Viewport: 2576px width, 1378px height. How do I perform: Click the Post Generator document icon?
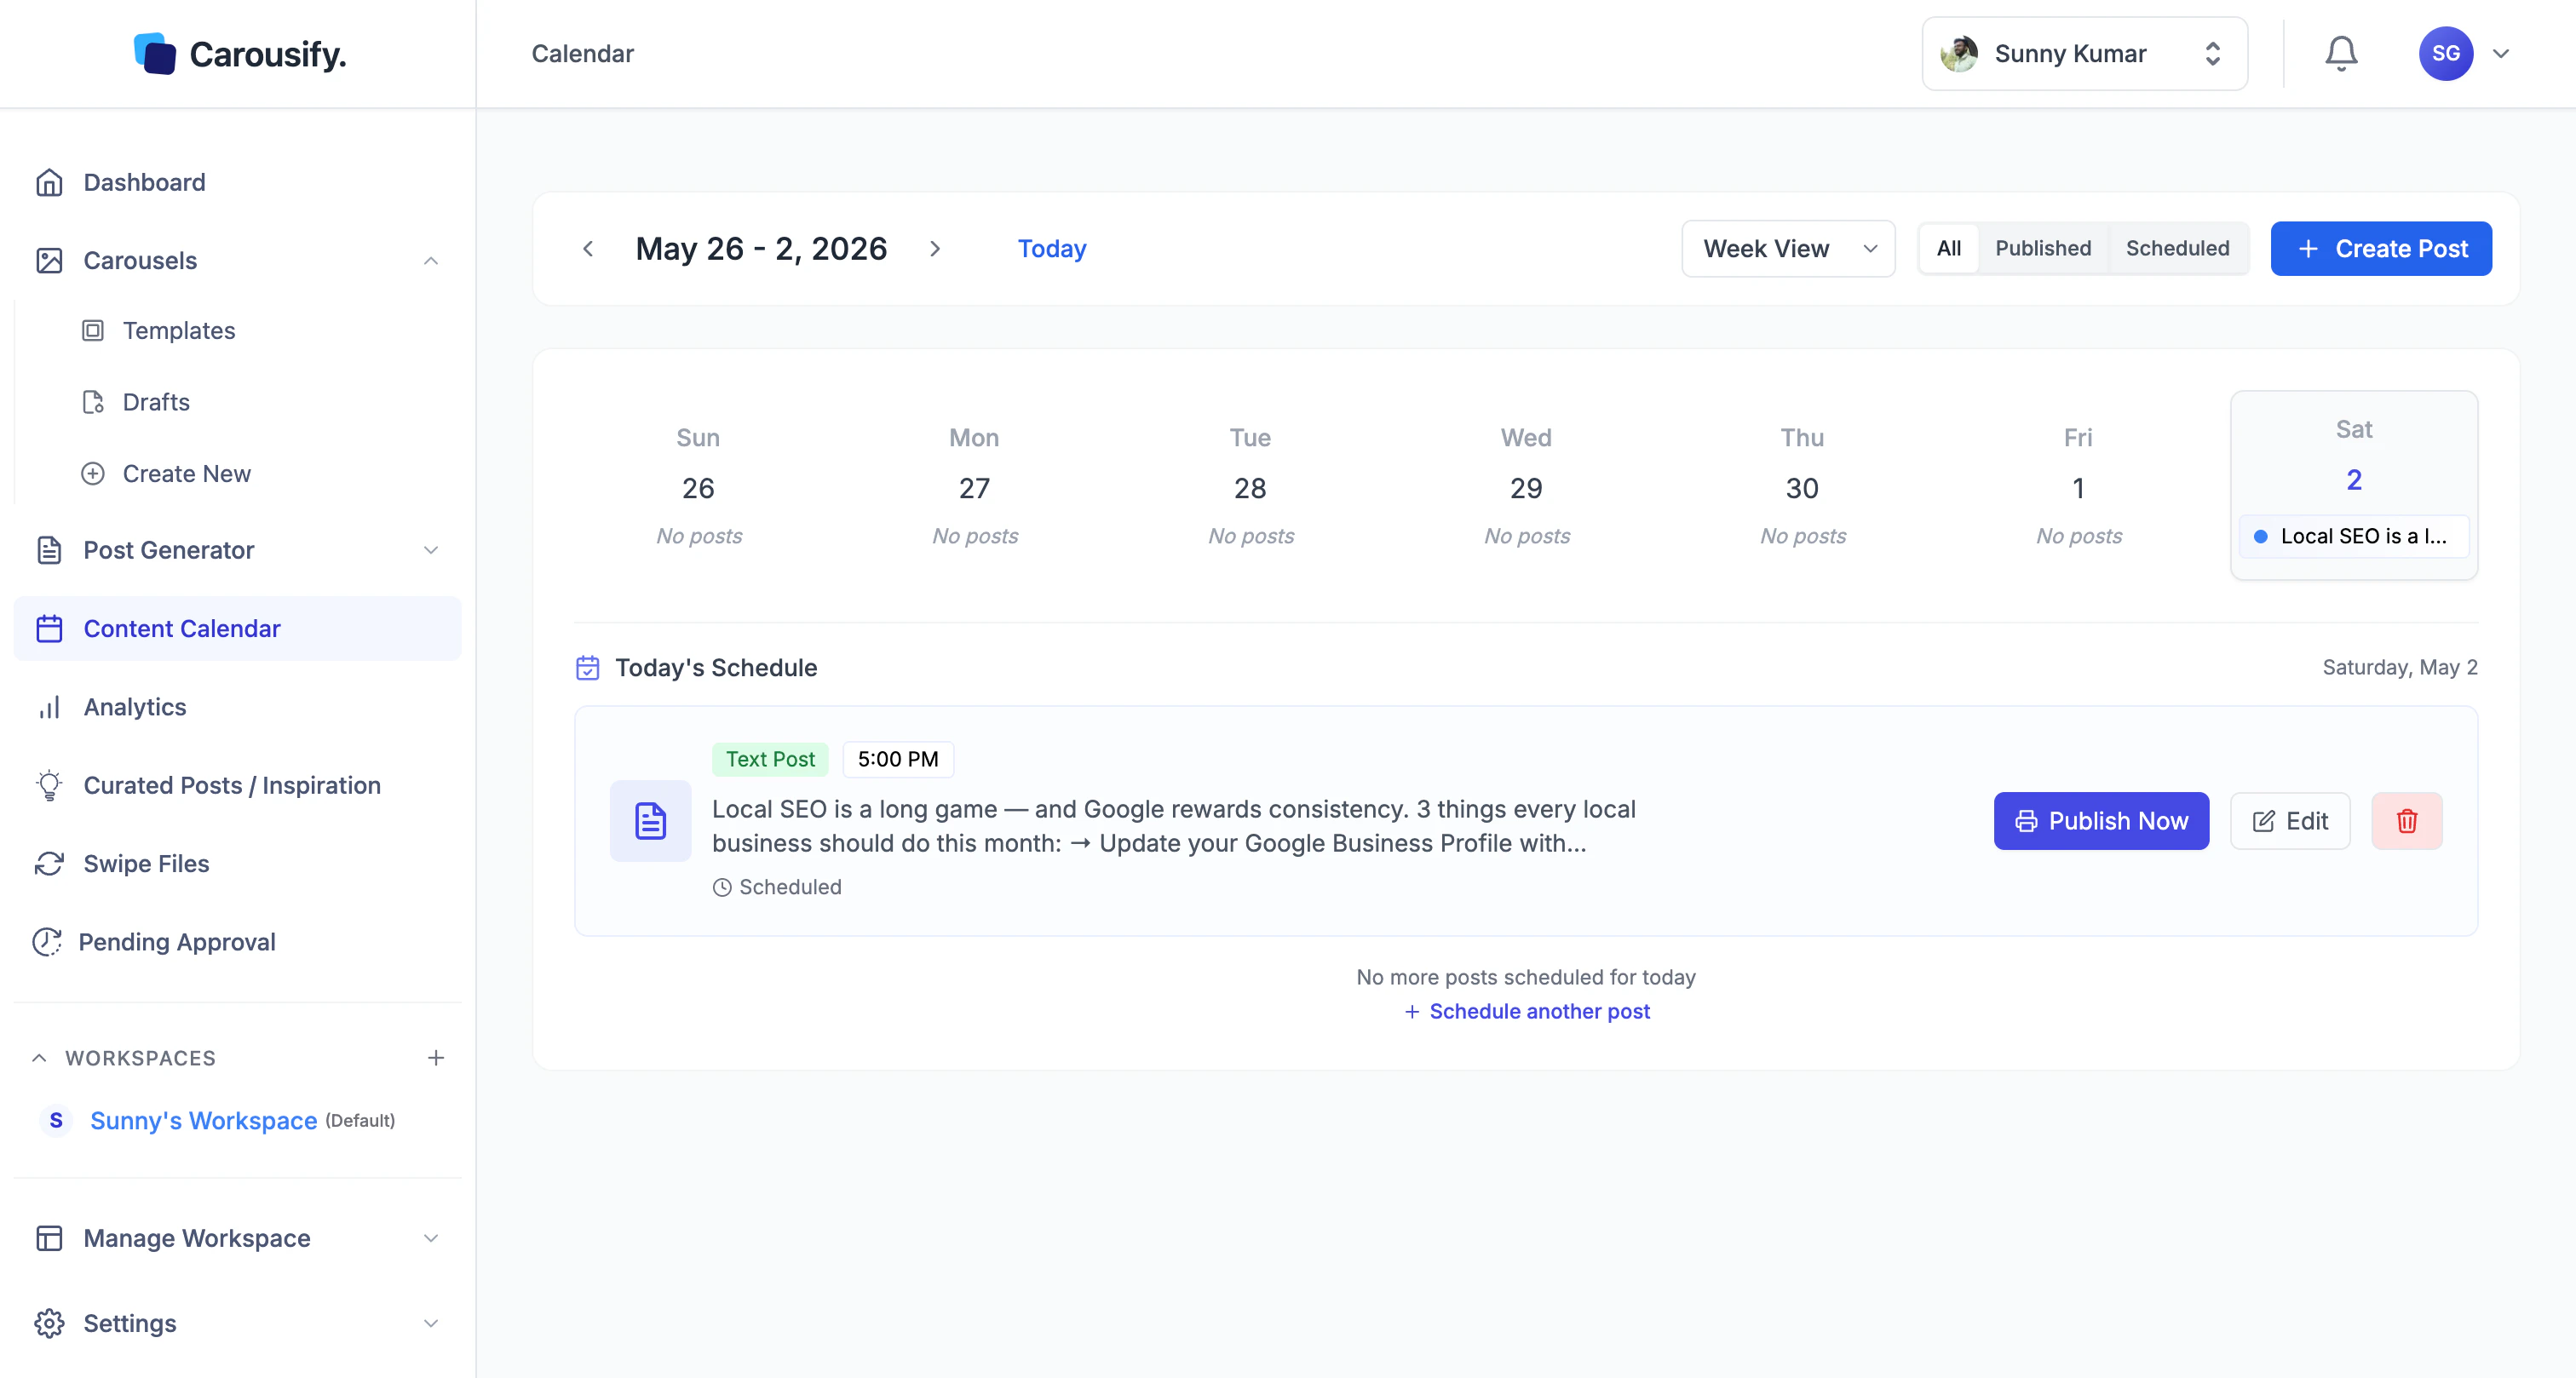point(49,550)
